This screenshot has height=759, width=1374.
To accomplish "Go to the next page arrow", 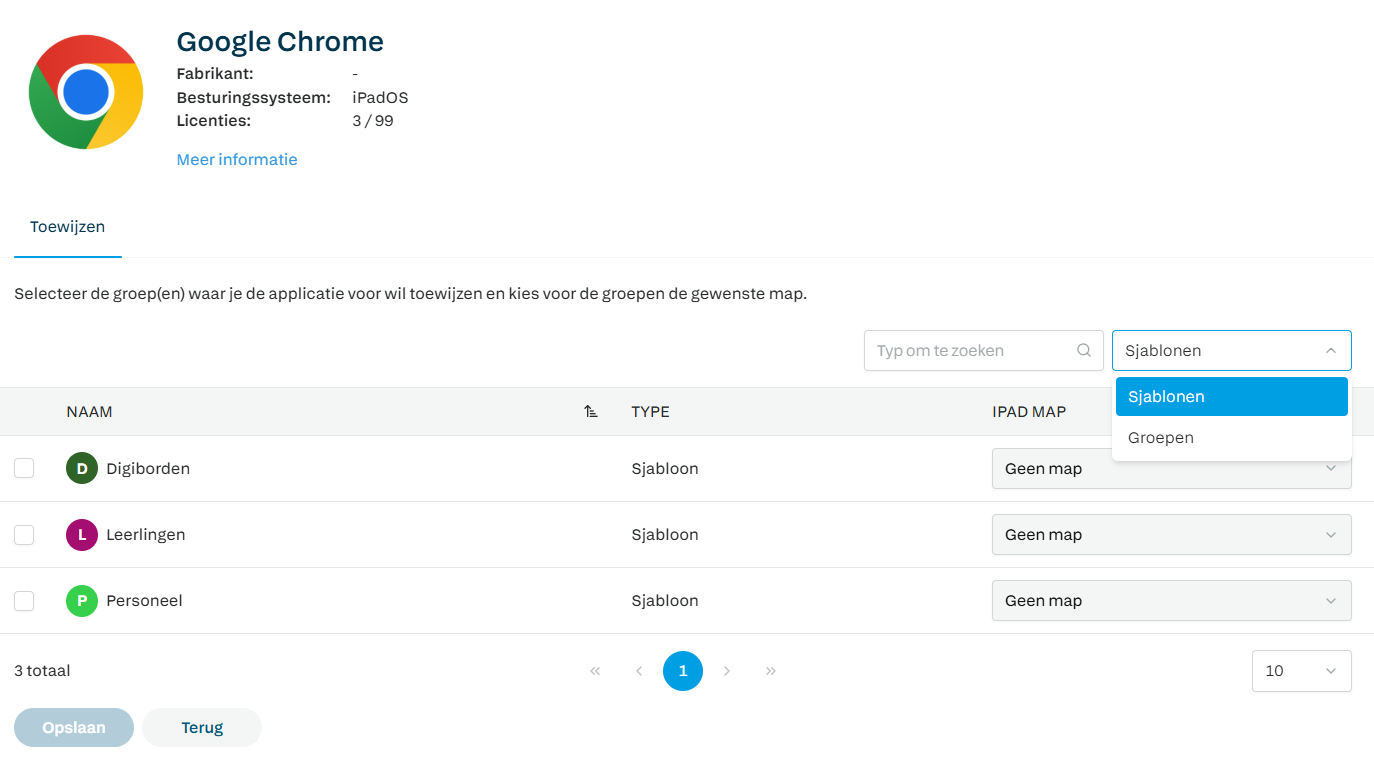I will tap(727, 671).
